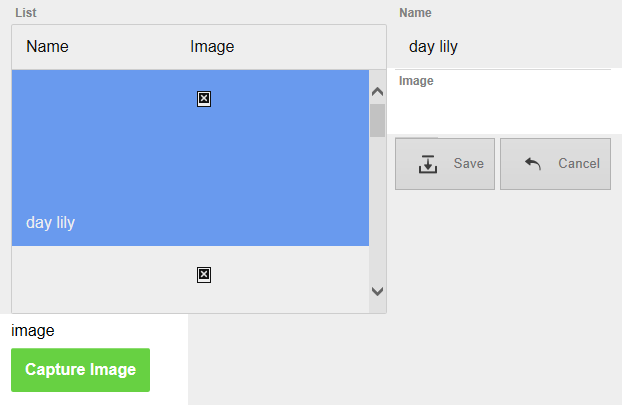This screenshot has height=405, width=622.
Task: Click the green Capture Image button
Action: coord(81,370)
